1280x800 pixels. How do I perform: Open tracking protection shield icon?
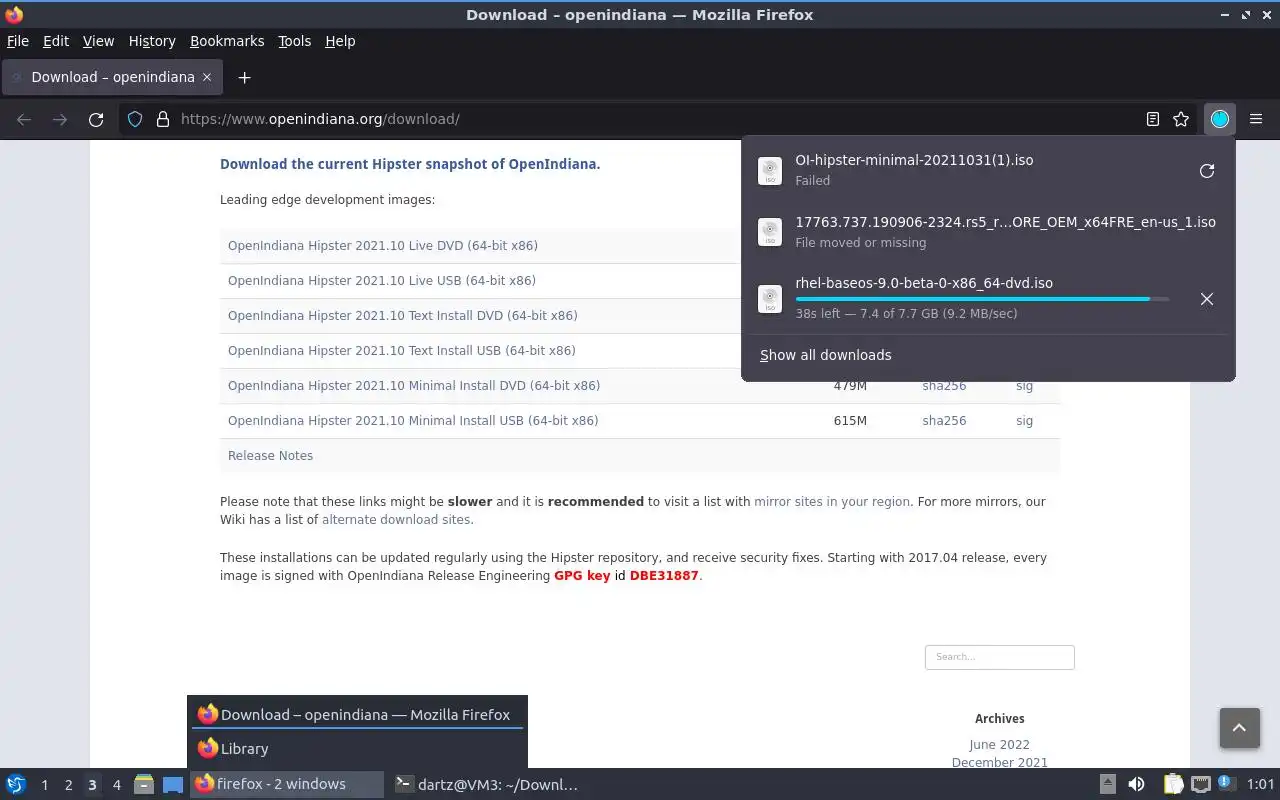click(x=135, y=119)
